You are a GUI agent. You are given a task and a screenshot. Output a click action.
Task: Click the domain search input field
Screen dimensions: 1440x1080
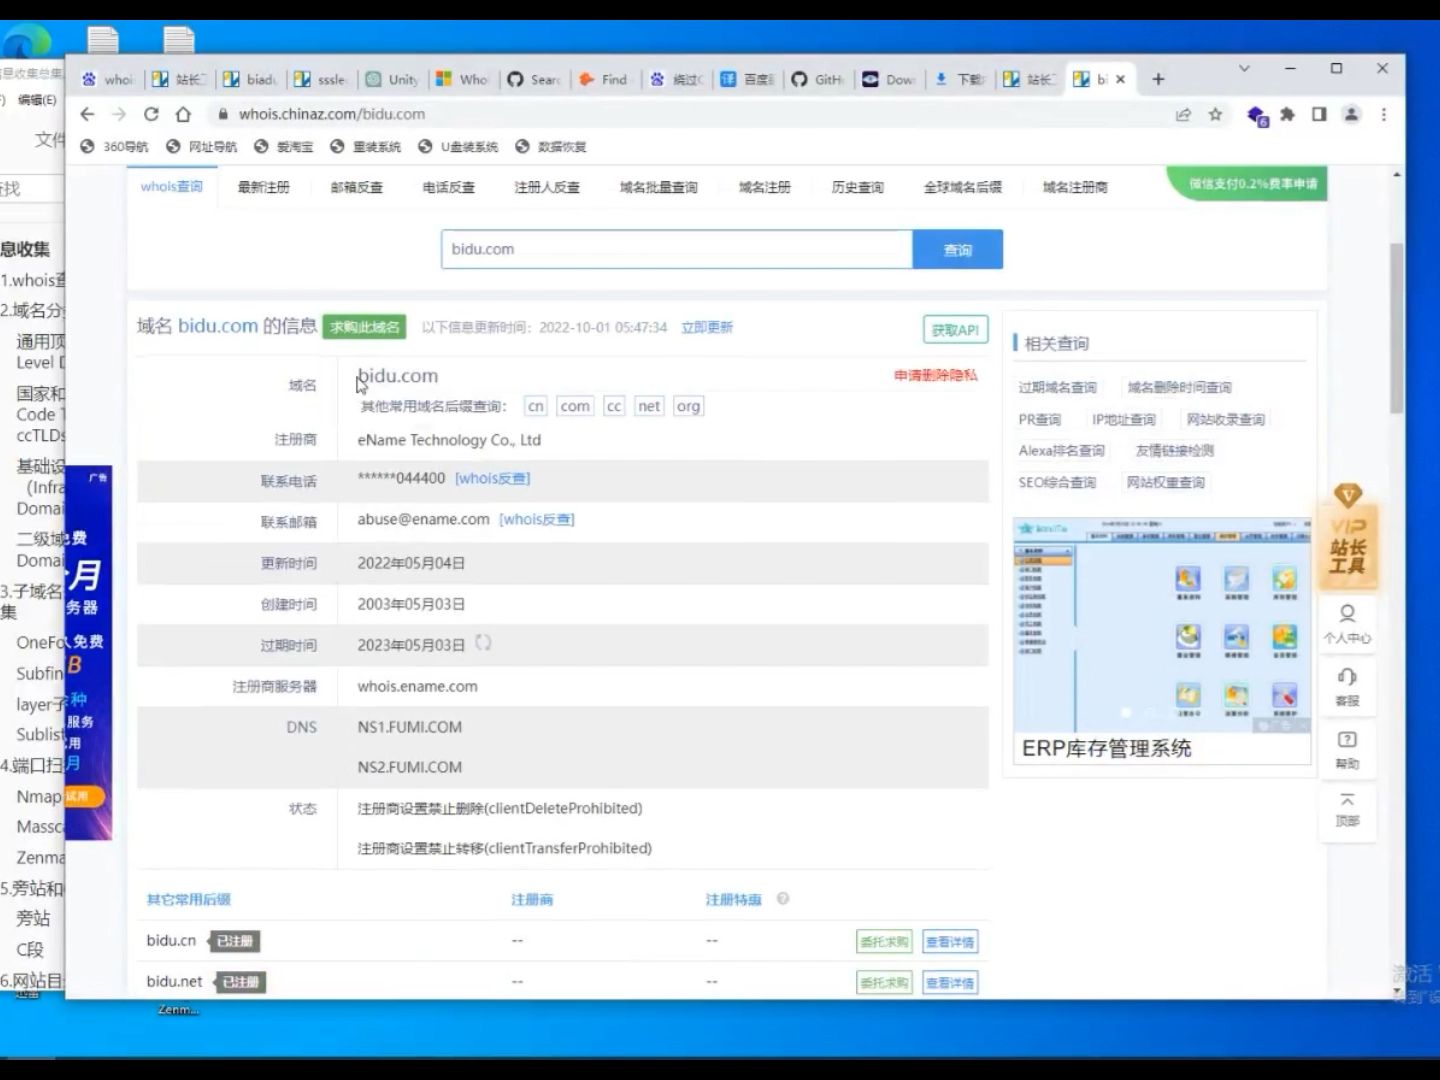(677, 249)
